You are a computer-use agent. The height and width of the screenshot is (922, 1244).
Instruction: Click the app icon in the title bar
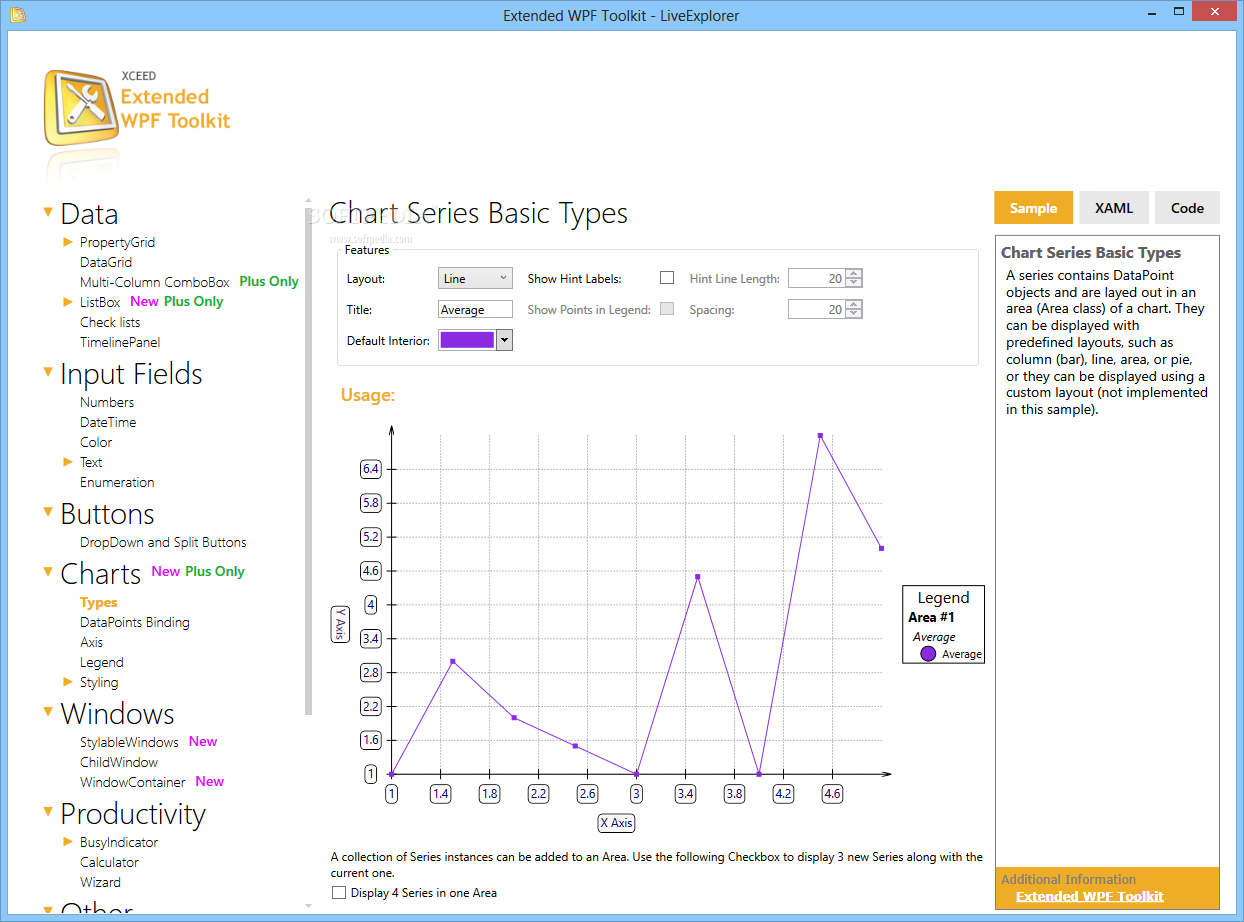point(17,15)
